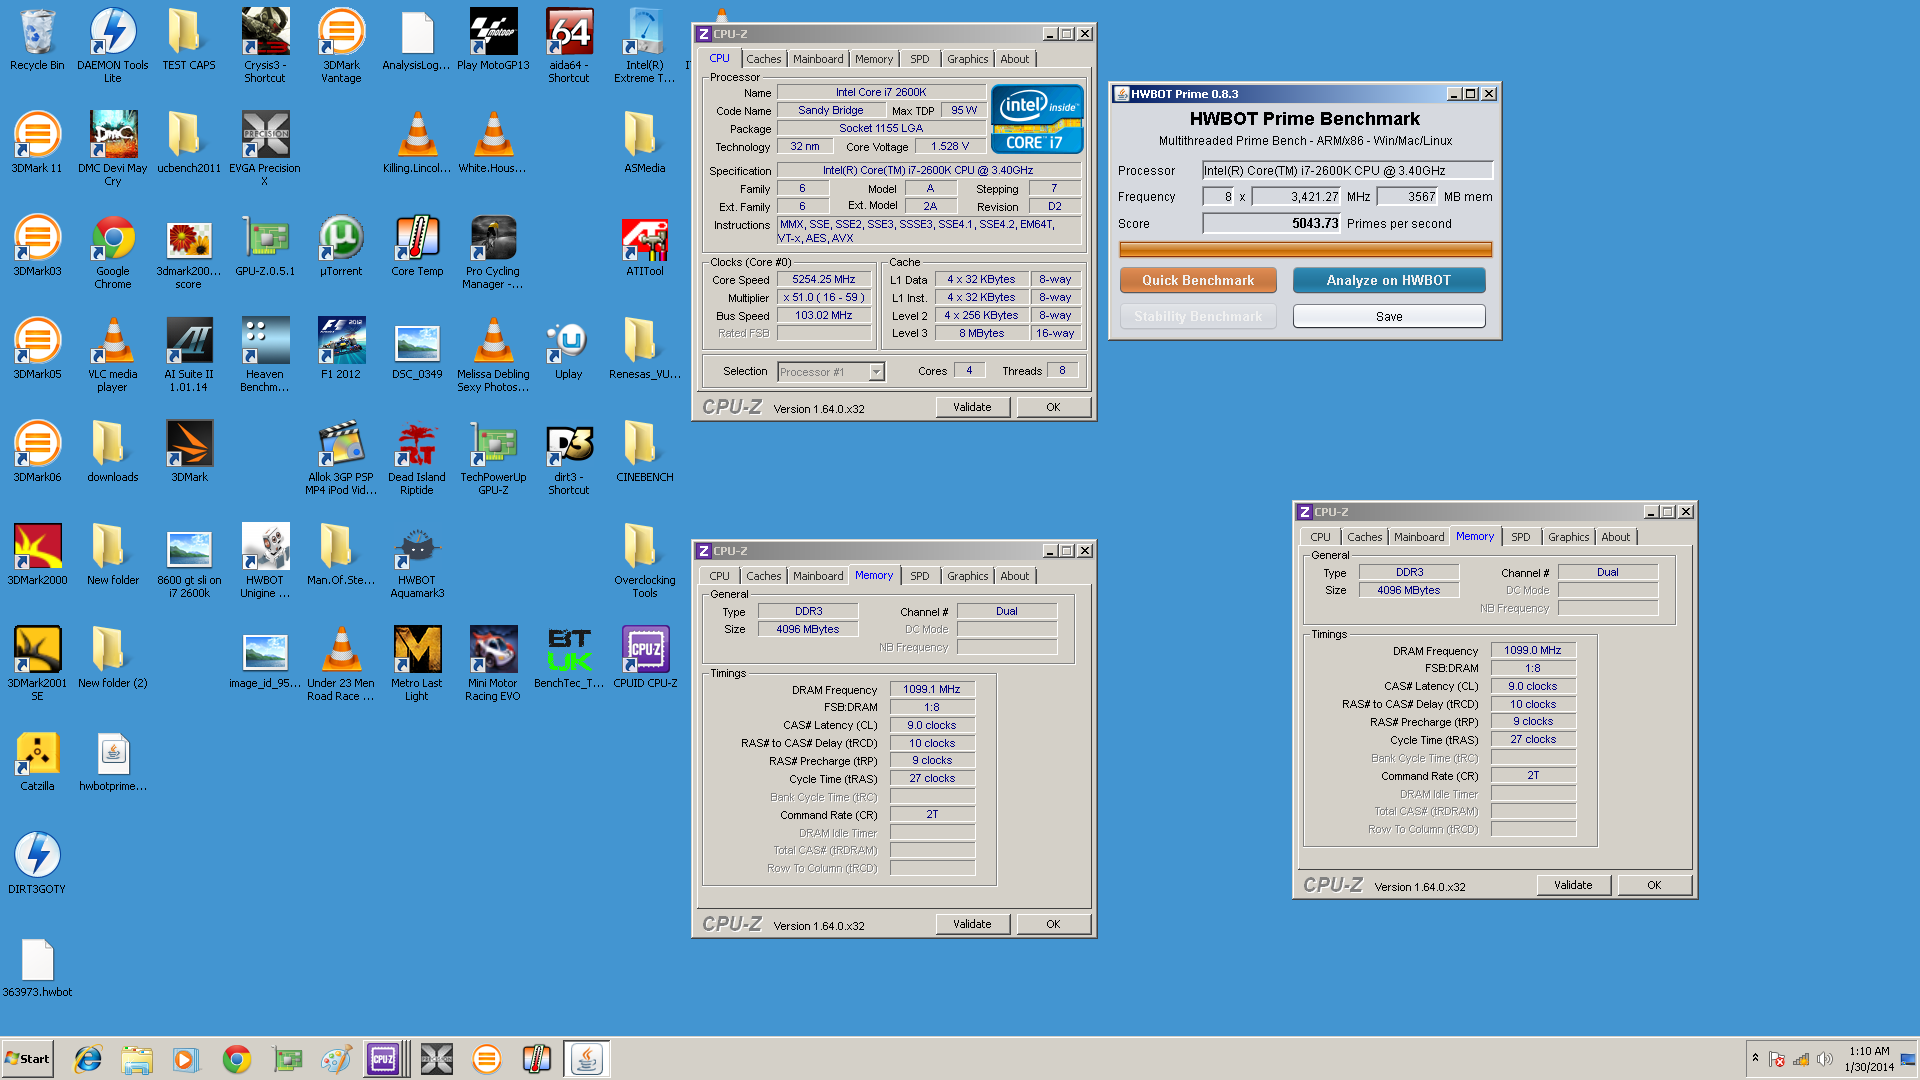The height and width of the screenshot is (1080, 1920).
Task: Select the Crysis3 shortcut icon
Action: [265, 45]
